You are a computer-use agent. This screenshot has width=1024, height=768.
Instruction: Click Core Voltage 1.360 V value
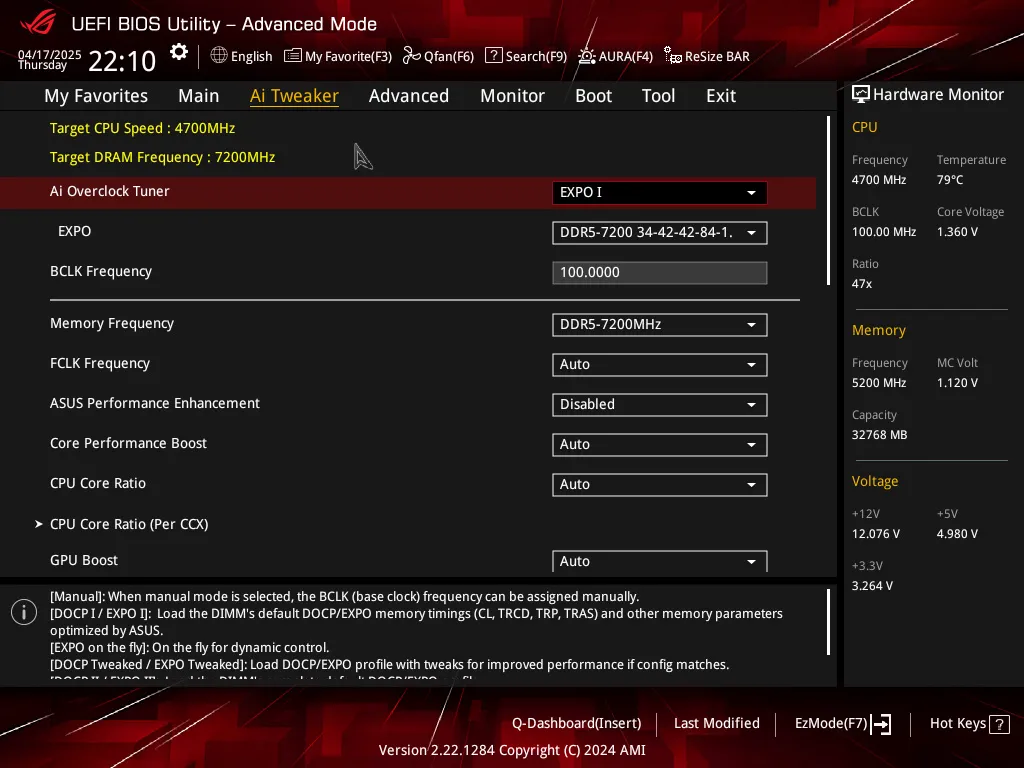pos(957,232)
